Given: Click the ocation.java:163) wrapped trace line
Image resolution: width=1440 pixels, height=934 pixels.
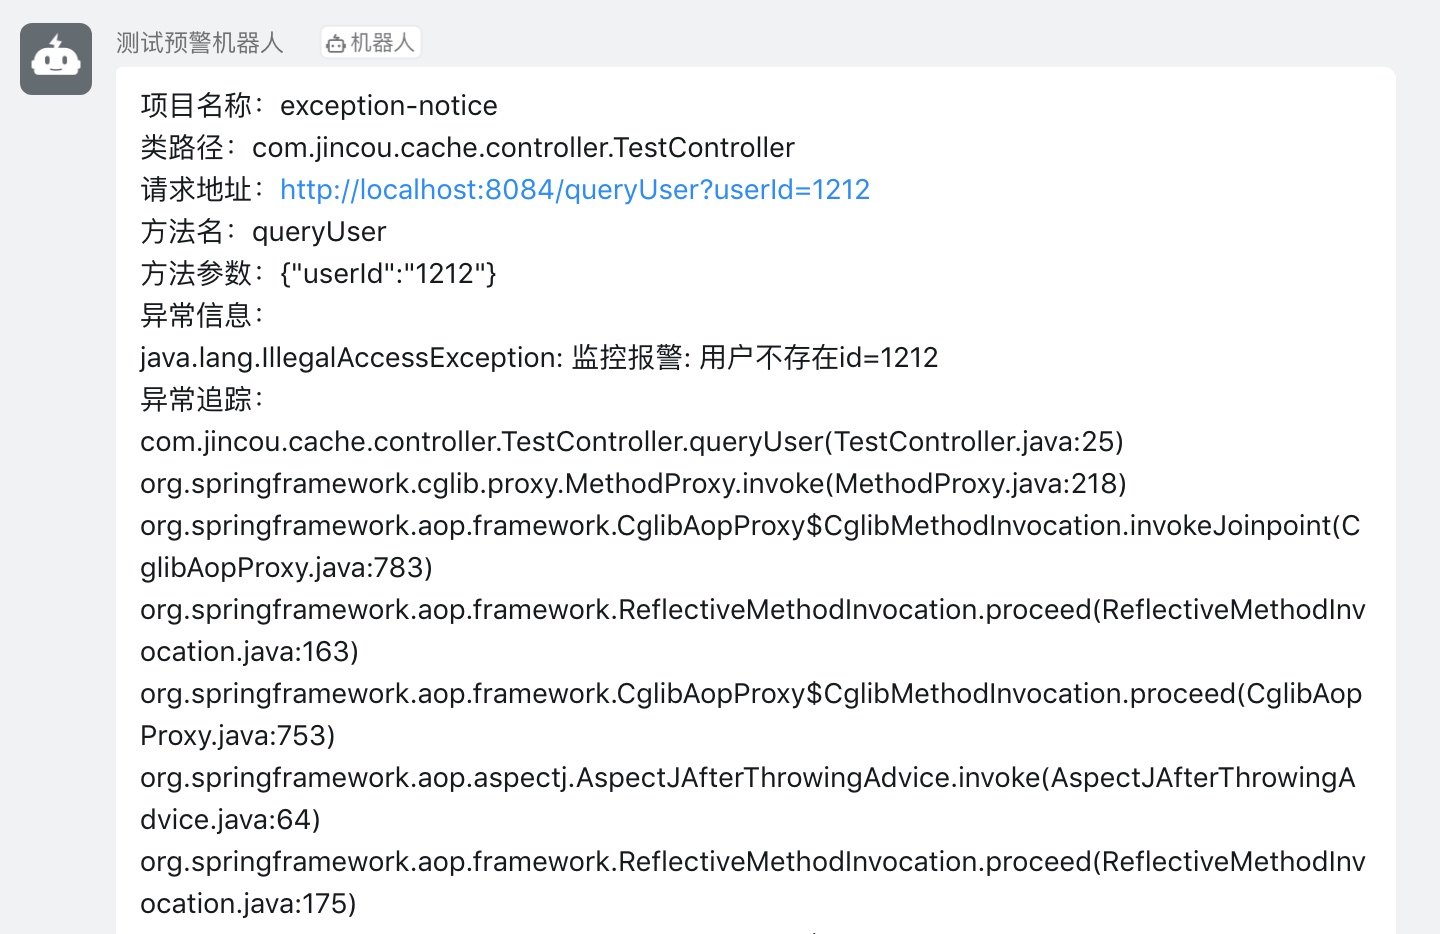Looking at the screenshot, I should click(x=249, y=652).
